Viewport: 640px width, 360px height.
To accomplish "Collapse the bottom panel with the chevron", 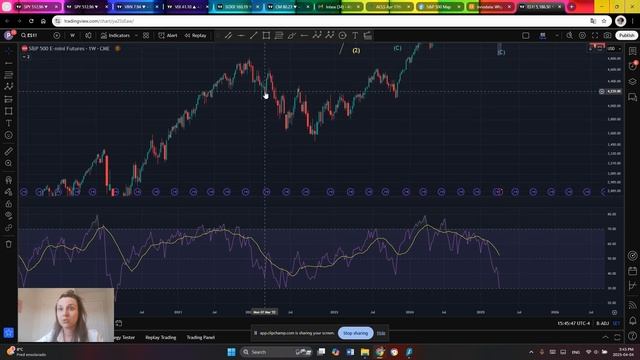I will pyautogui.click(x=605, y=337).
